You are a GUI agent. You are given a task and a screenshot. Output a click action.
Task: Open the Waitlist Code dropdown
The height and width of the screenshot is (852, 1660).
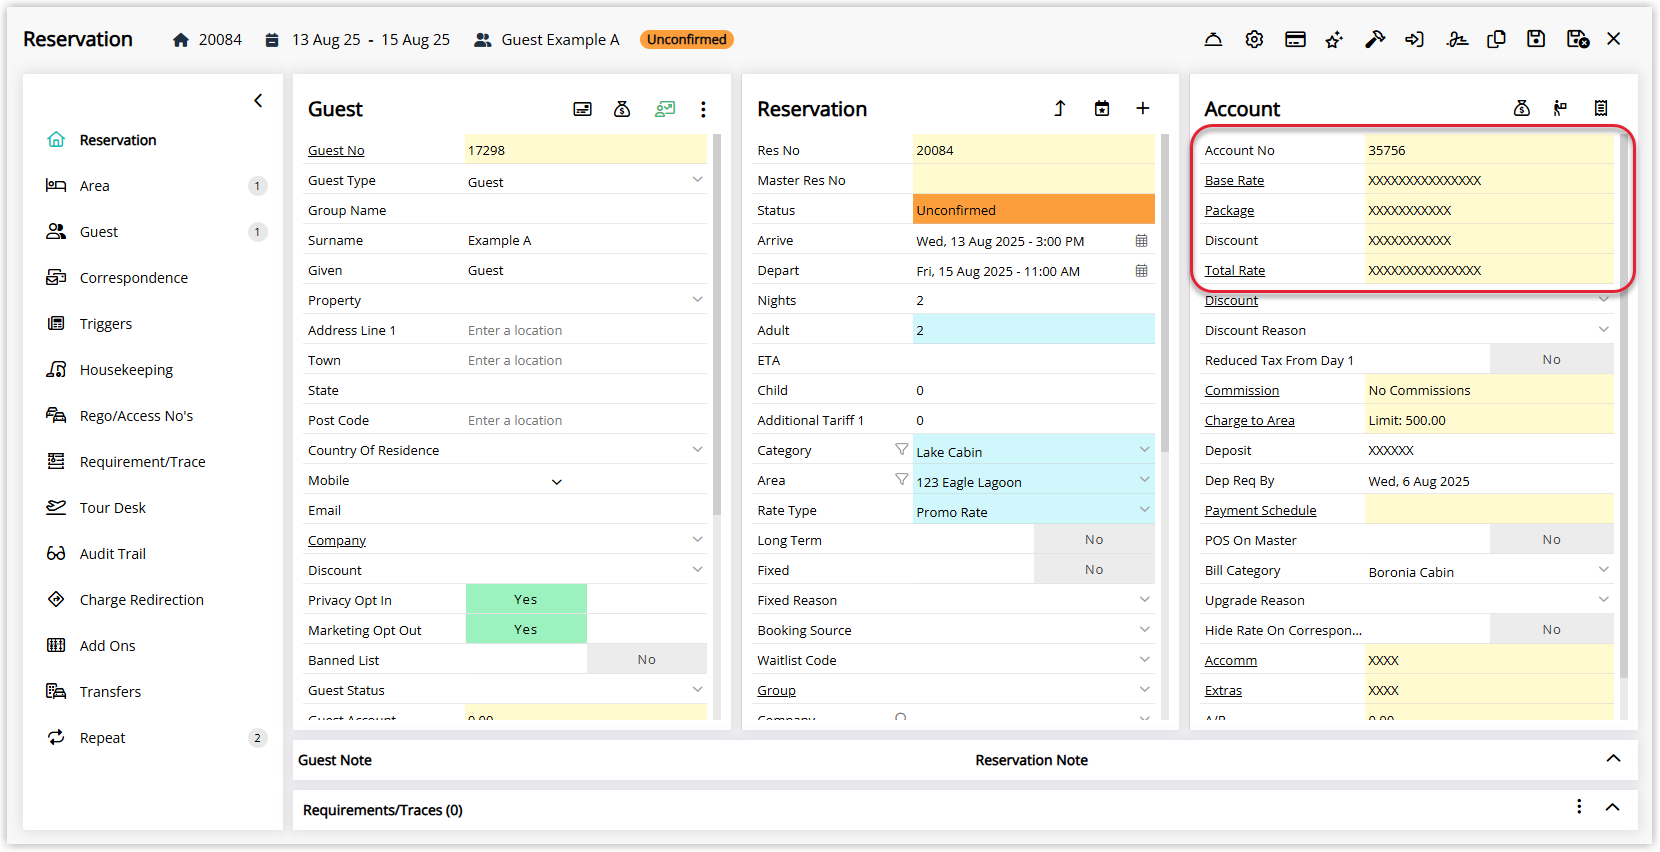[x=1144, y=660]
